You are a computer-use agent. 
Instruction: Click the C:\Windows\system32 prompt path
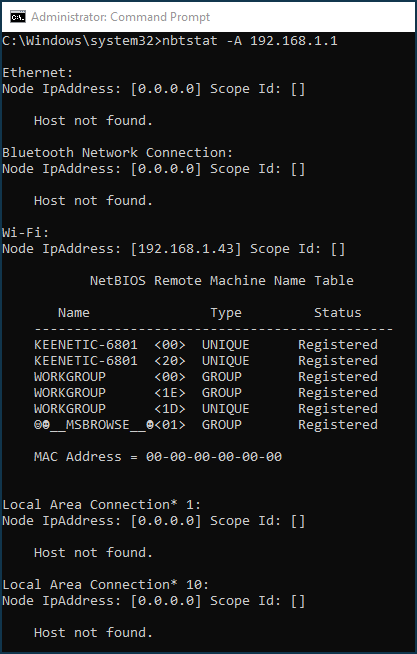pyautogui.click(x=78, y=41)
